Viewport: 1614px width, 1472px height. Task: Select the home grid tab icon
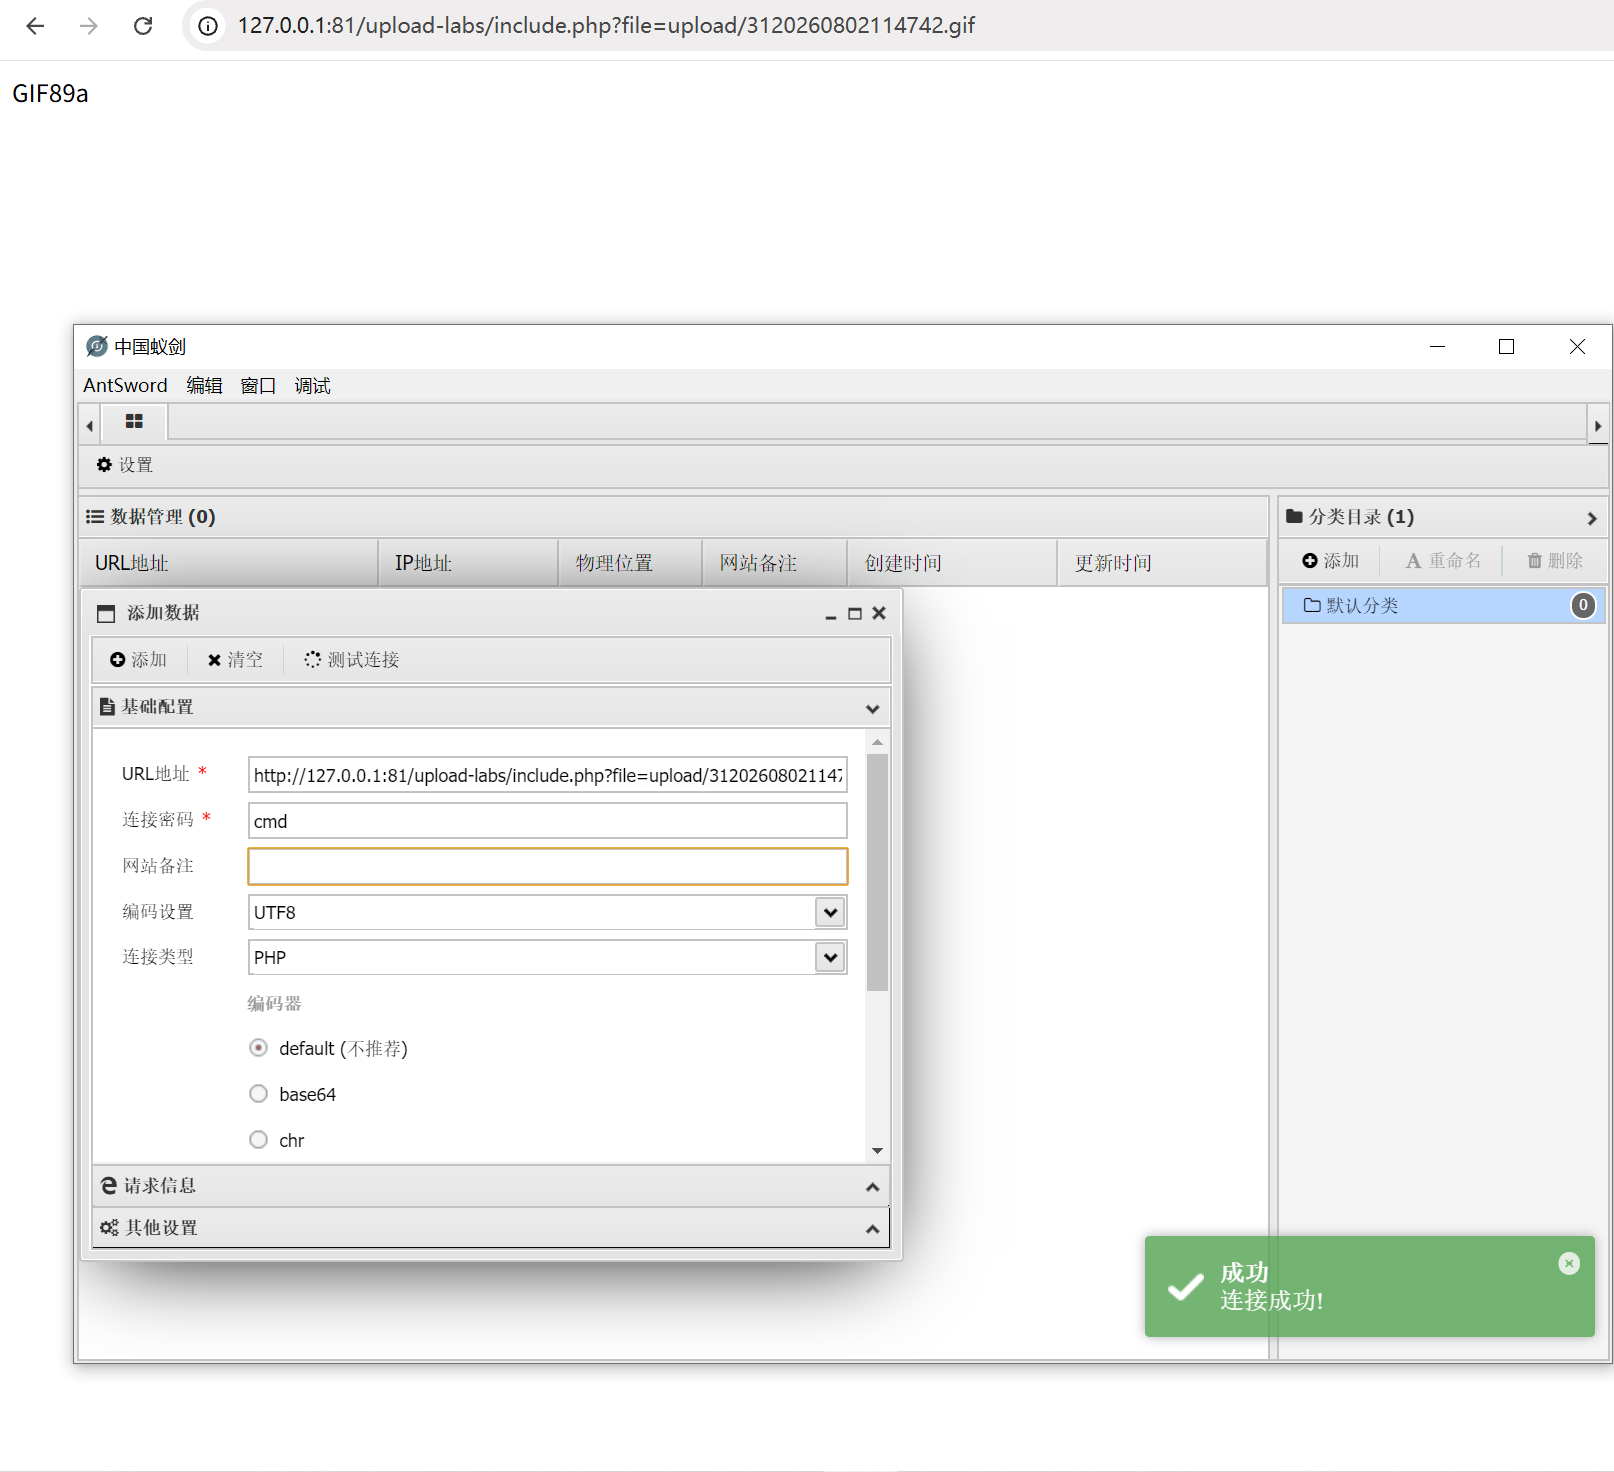[134, 422]
